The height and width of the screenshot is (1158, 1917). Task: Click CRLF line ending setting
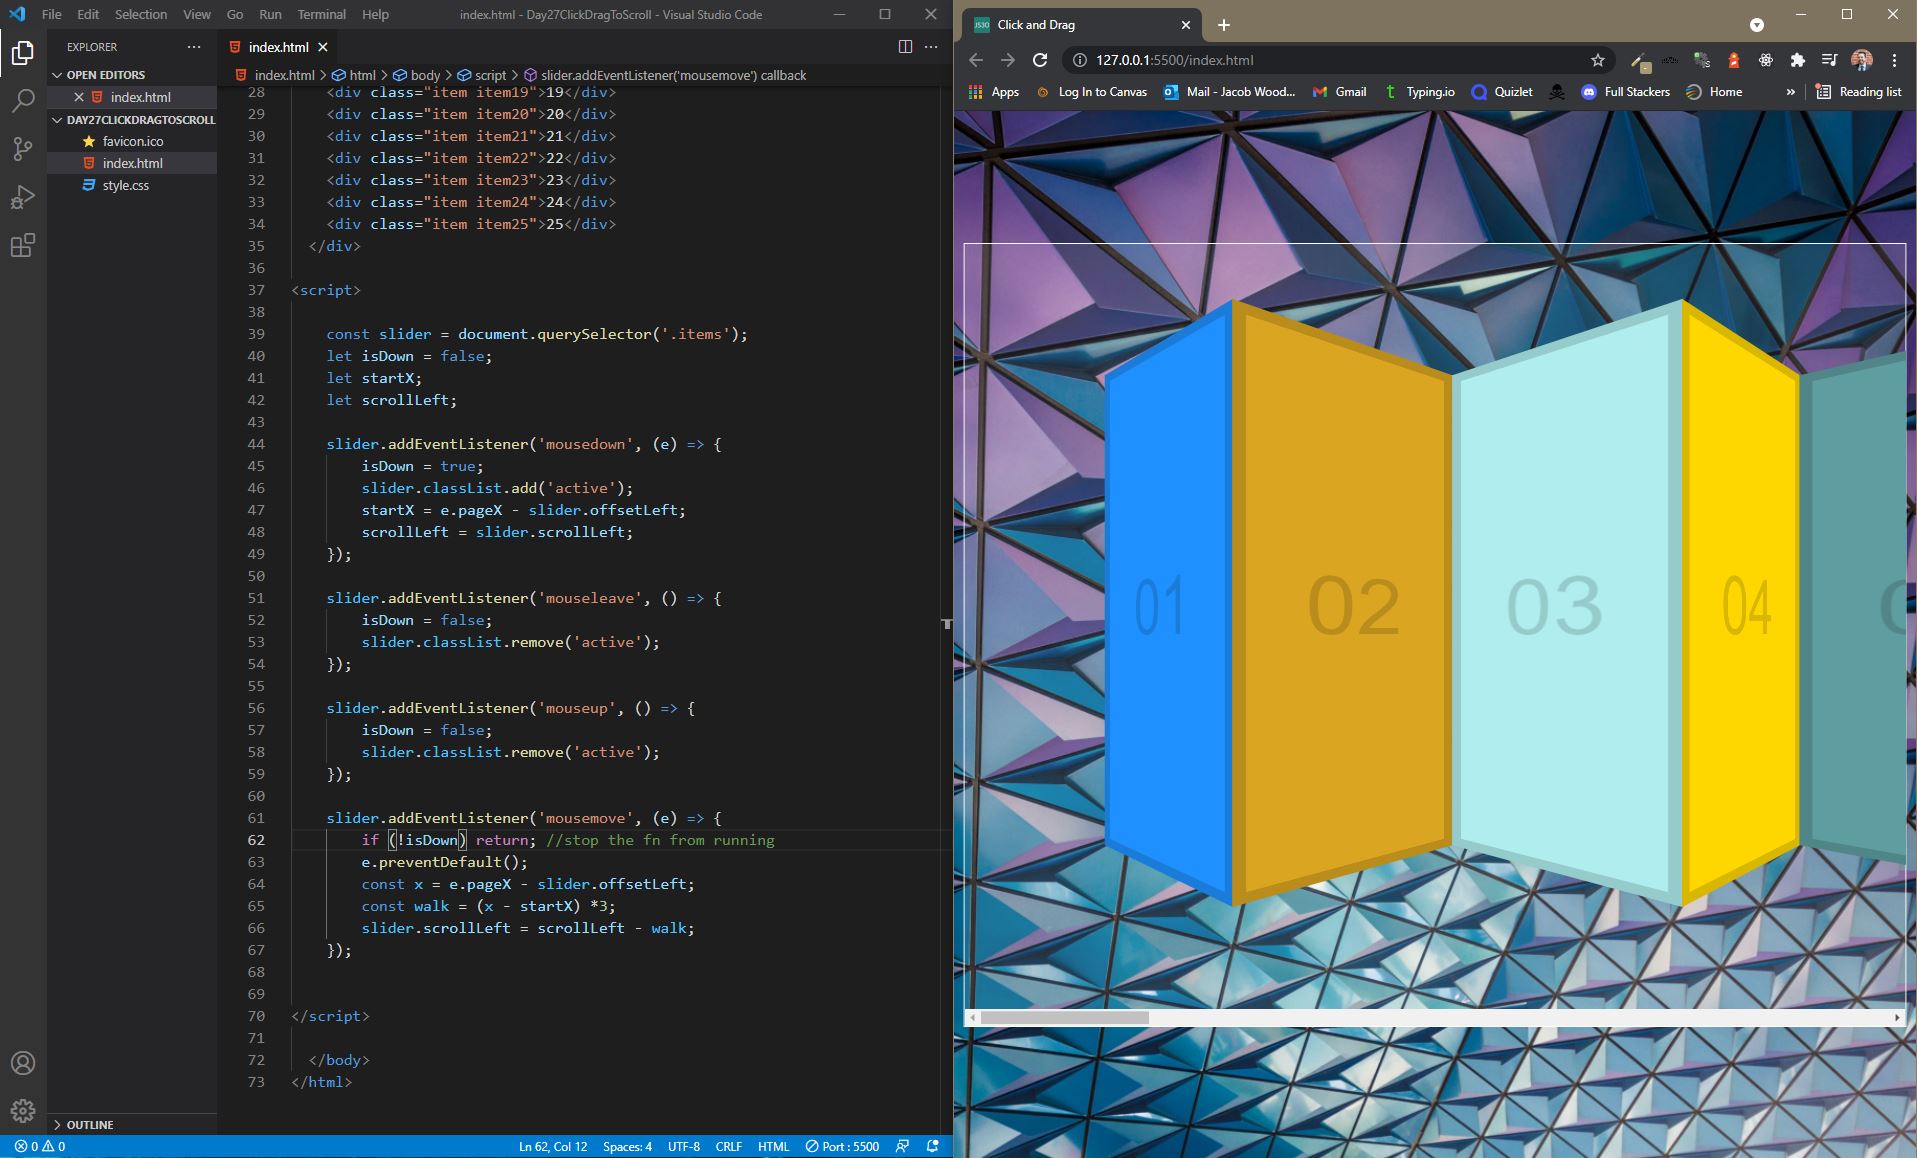click(x=729, y=1146)
